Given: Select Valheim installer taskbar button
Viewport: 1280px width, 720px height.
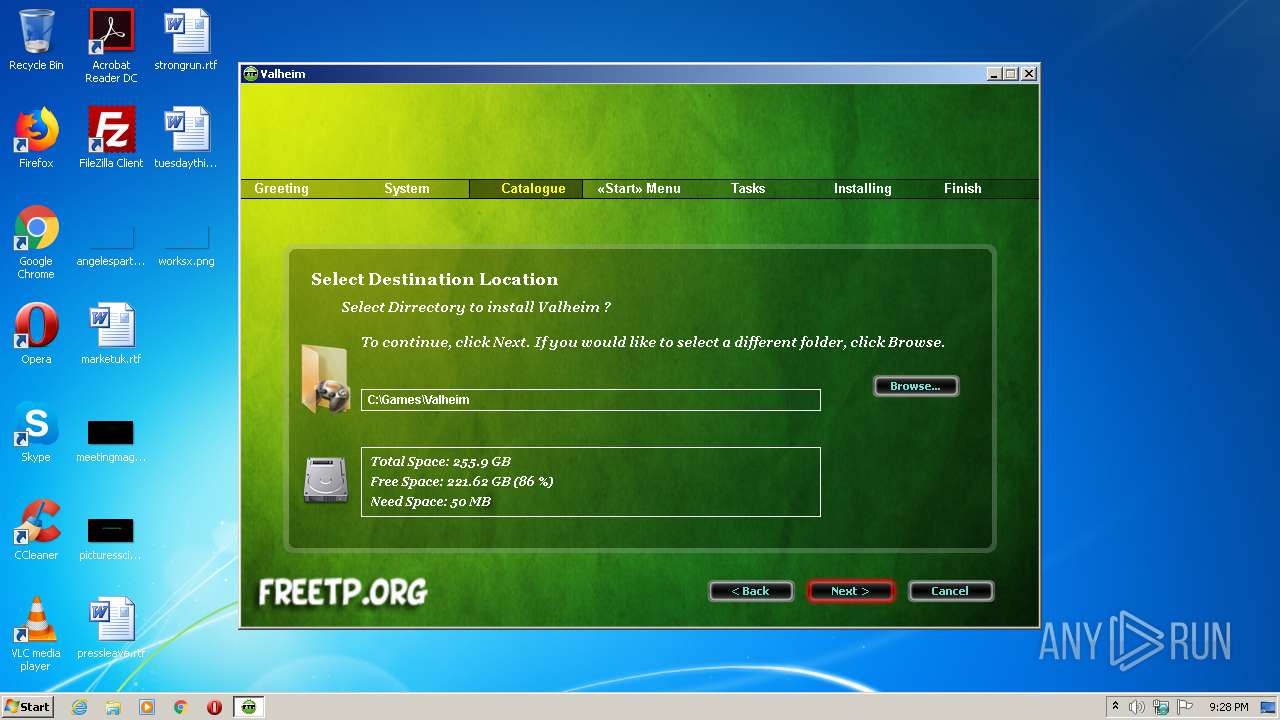Looking at the screenshot, I should pyautogui.click(x=249, y=707).
